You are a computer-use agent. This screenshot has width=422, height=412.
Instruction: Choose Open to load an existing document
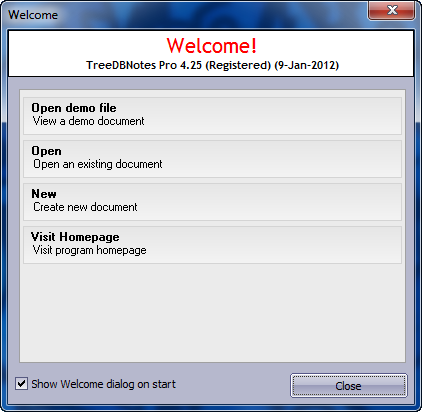coord(212,159)
